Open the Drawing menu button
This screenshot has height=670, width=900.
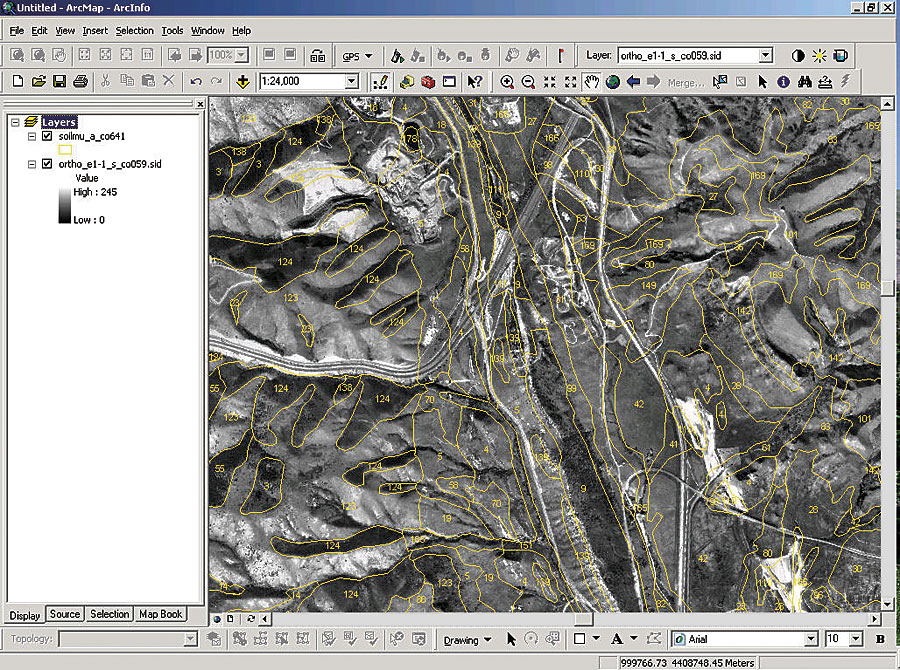(x=467, y=640)
